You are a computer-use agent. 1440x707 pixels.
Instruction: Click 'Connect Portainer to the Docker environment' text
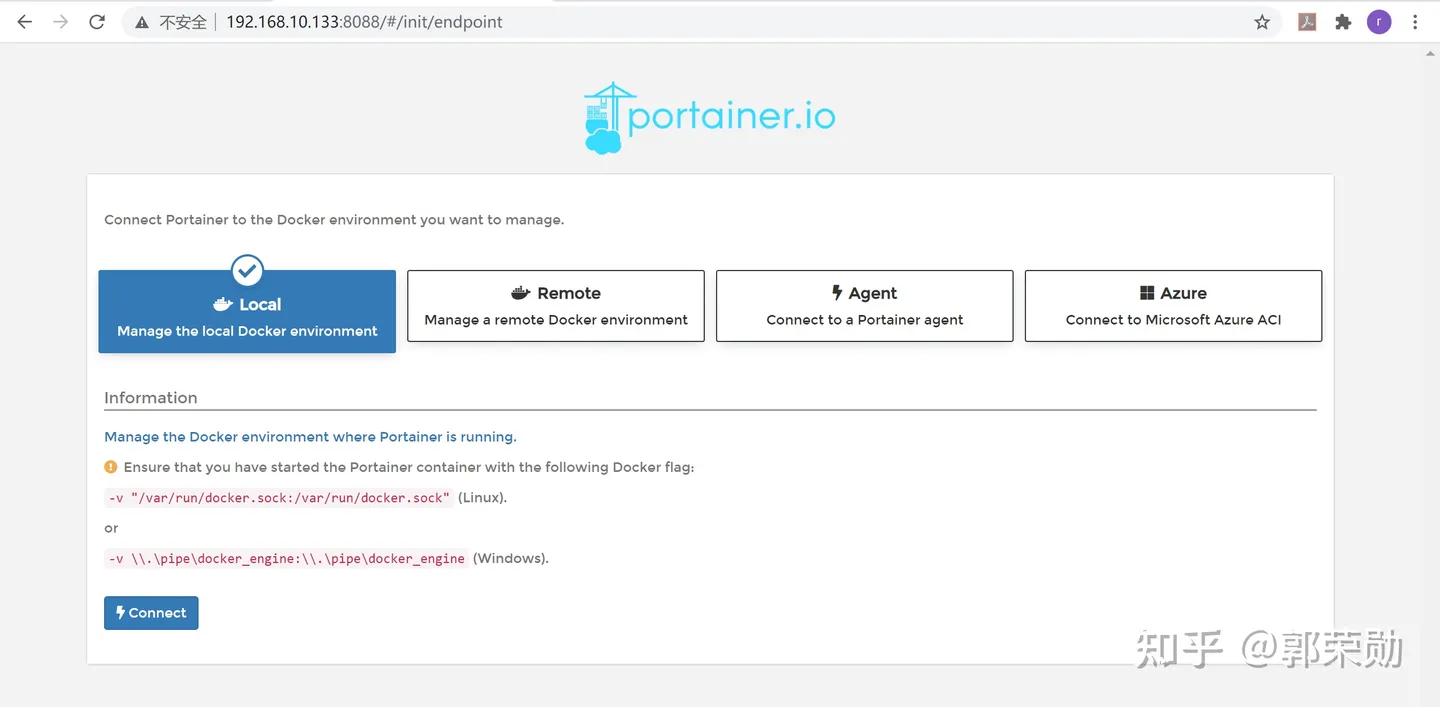tap(334, 220)
